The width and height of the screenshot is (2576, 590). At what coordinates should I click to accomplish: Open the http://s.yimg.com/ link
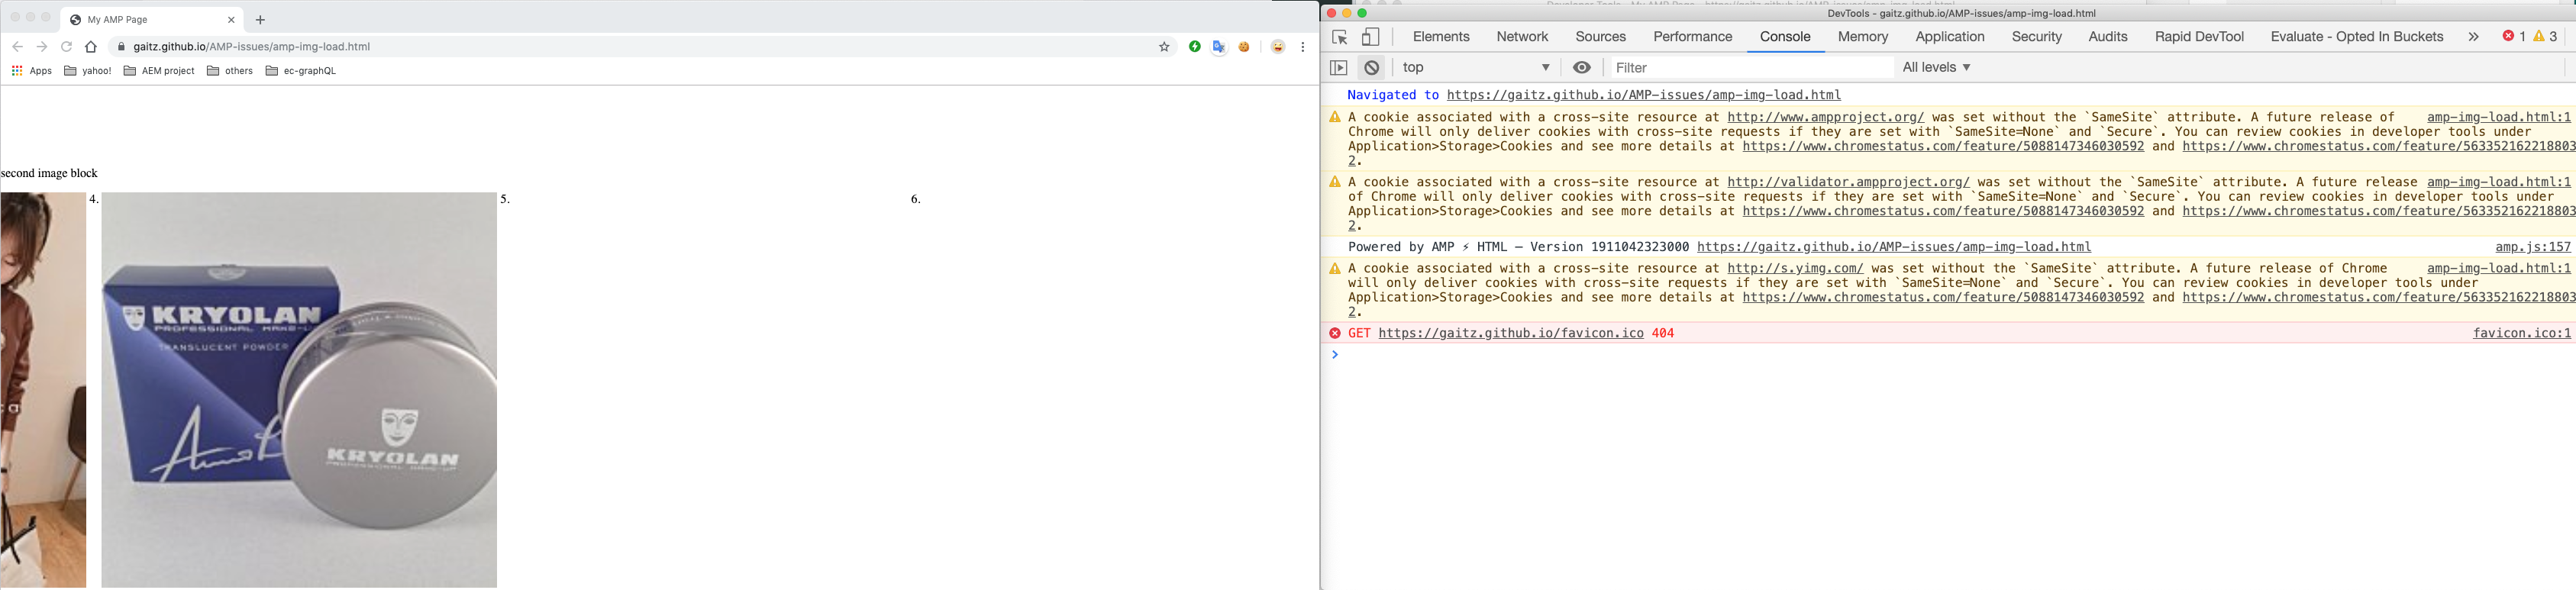click(x=1795, y=269)
